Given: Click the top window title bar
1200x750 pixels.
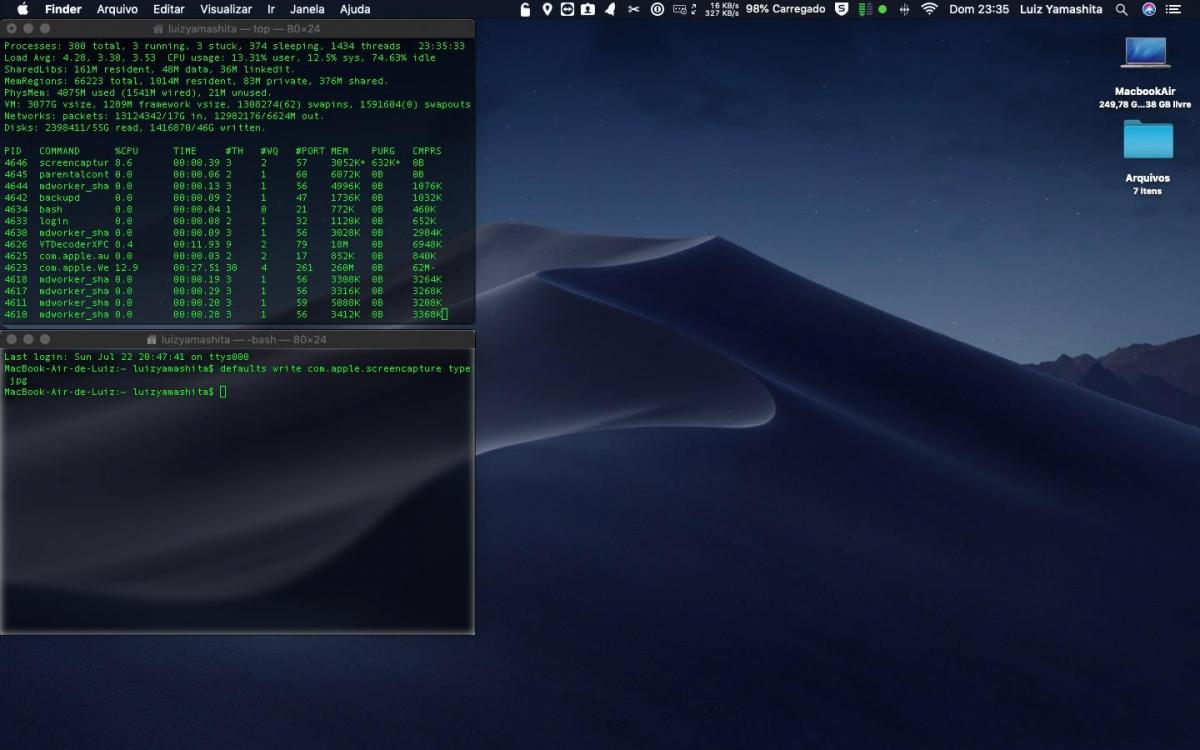Looking at the screenshot, I should [237, 30].
